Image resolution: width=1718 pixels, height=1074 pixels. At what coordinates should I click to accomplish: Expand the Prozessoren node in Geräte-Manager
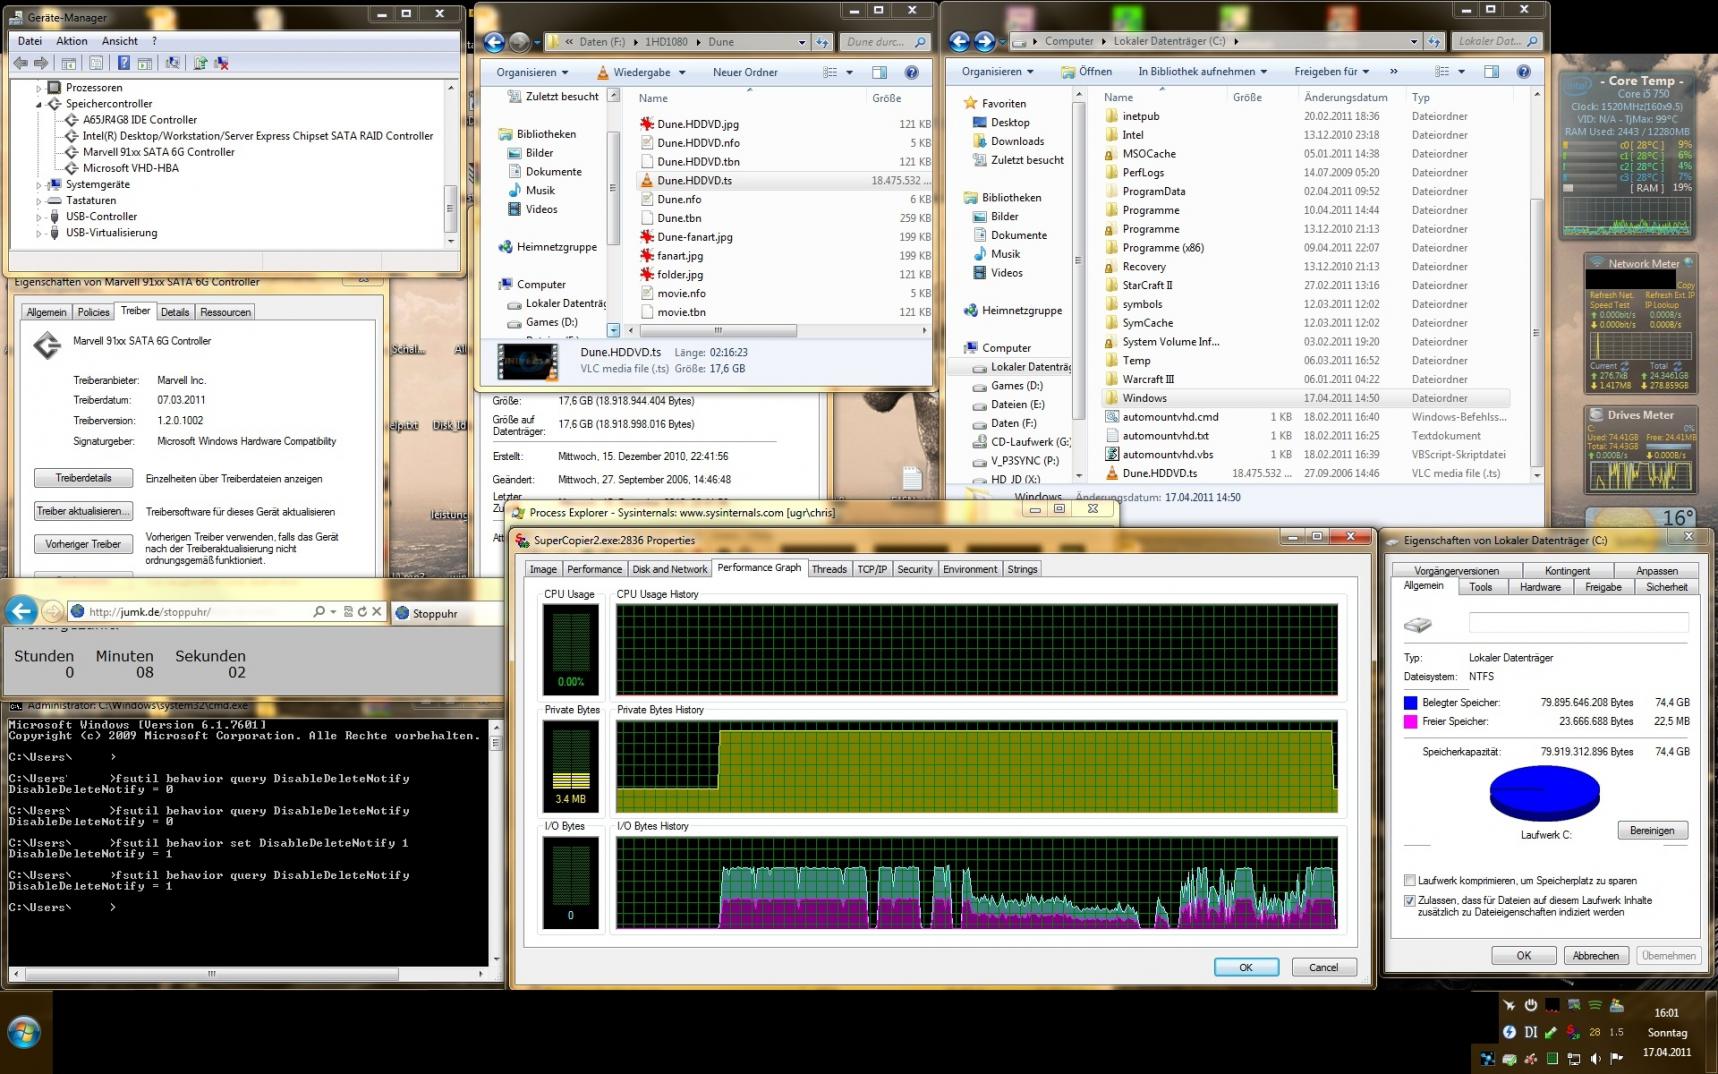point(39,88)
